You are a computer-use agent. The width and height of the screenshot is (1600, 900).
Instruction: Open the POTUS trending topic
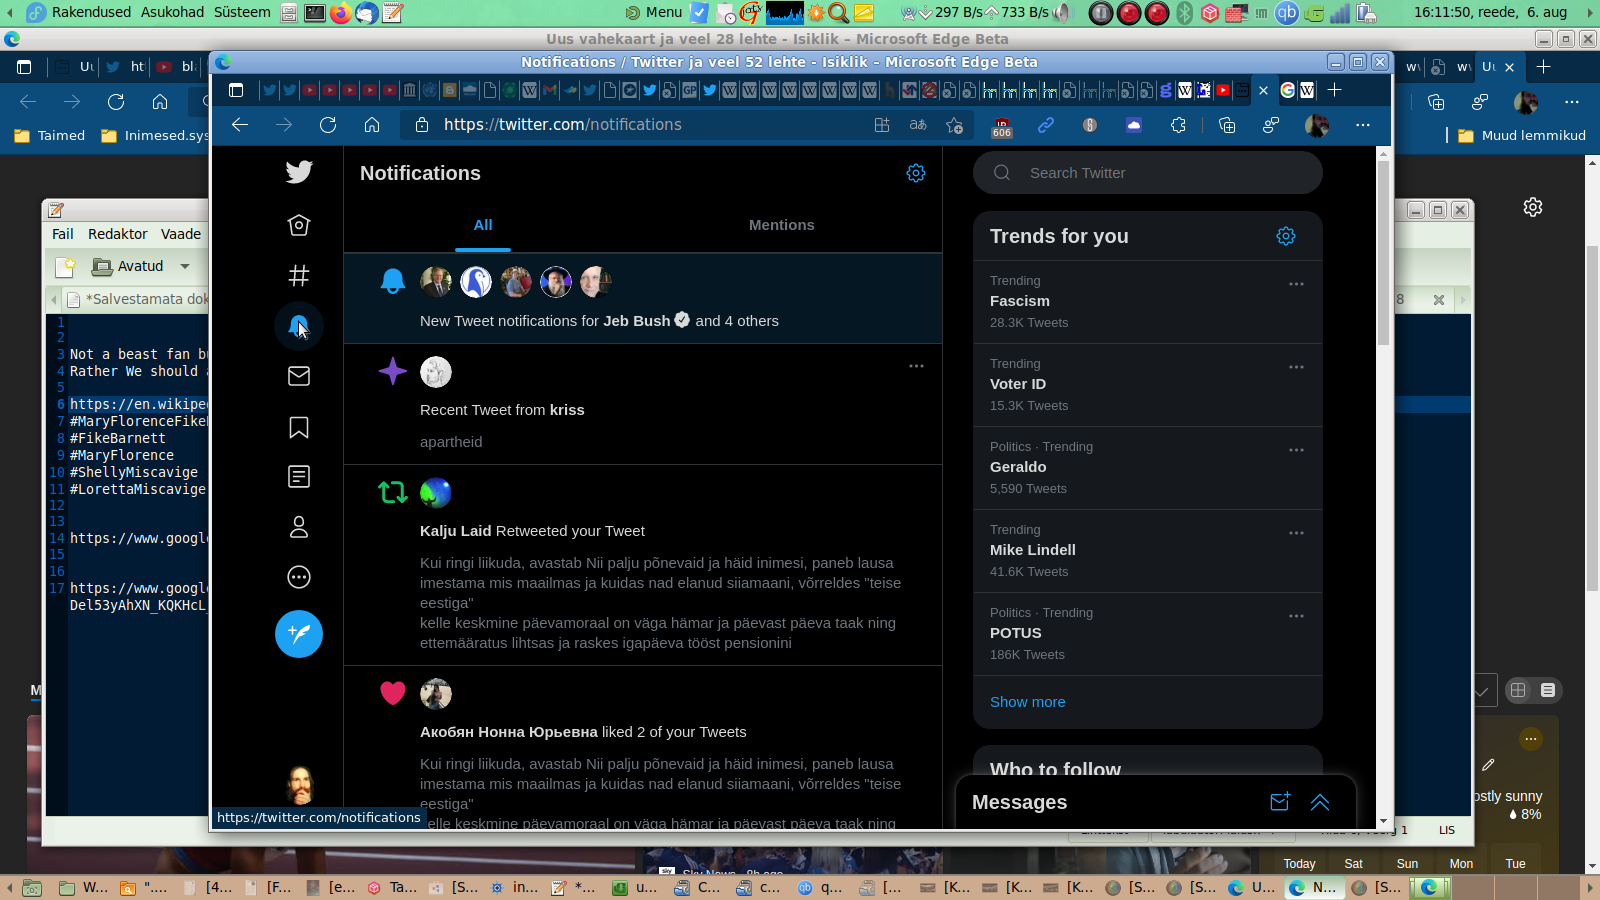1148,634
